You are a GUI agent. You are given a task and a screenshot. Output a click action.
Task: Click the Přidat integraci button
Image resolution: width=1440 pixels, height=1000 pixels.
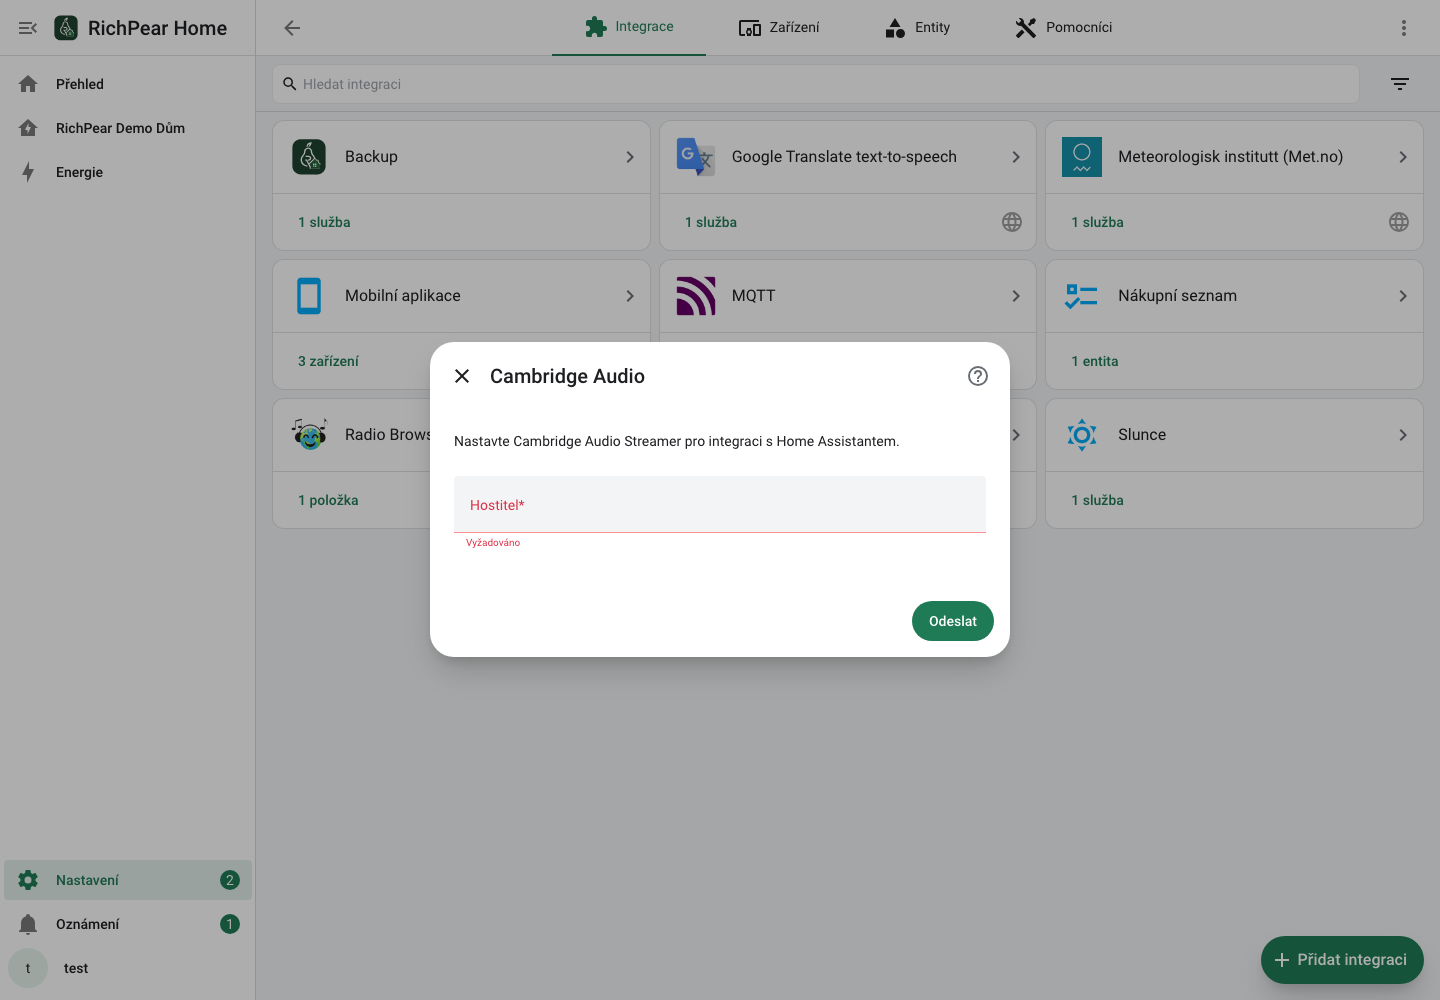coord(1342,960)
